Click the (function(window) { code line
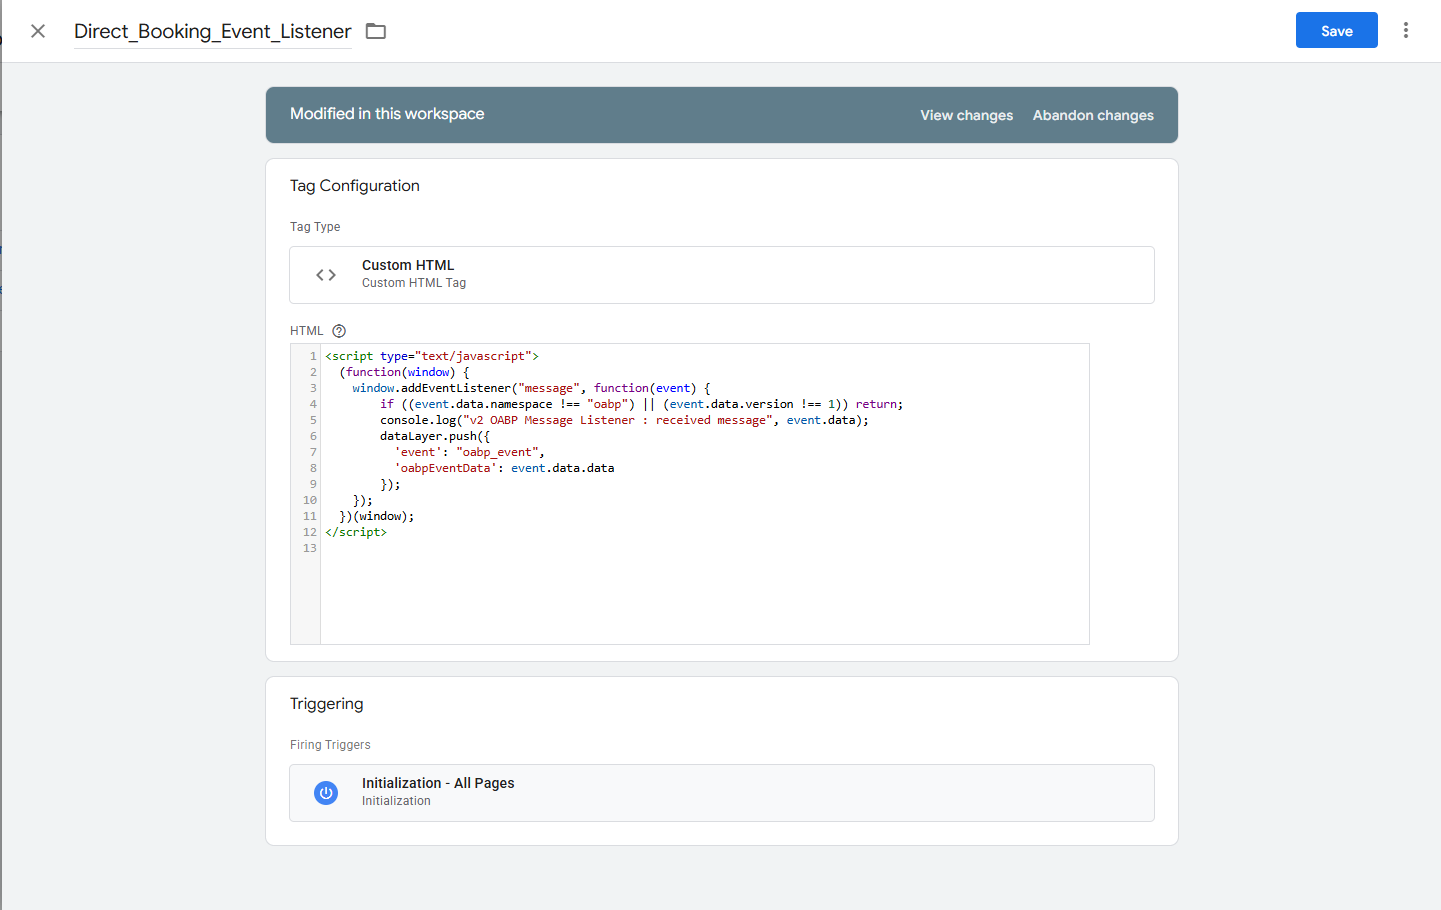1441x910 pixels. pyautogui.click(x=404, y=372)
